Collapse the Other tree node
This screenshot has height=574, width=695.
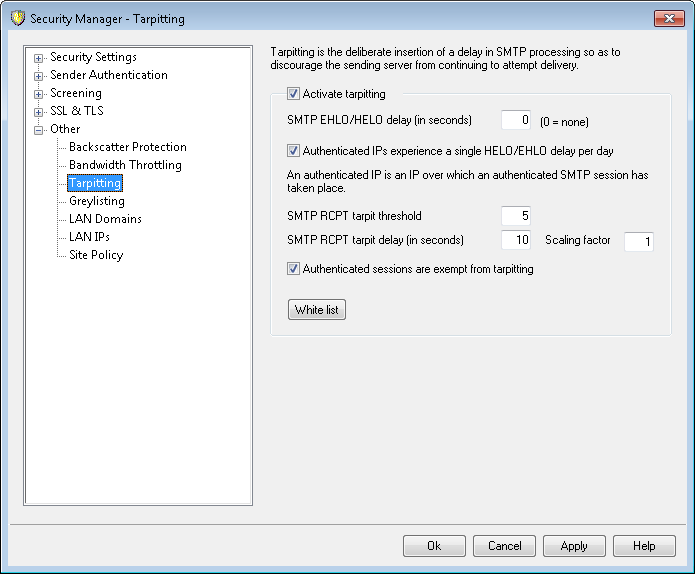click(x=39, y=130)
